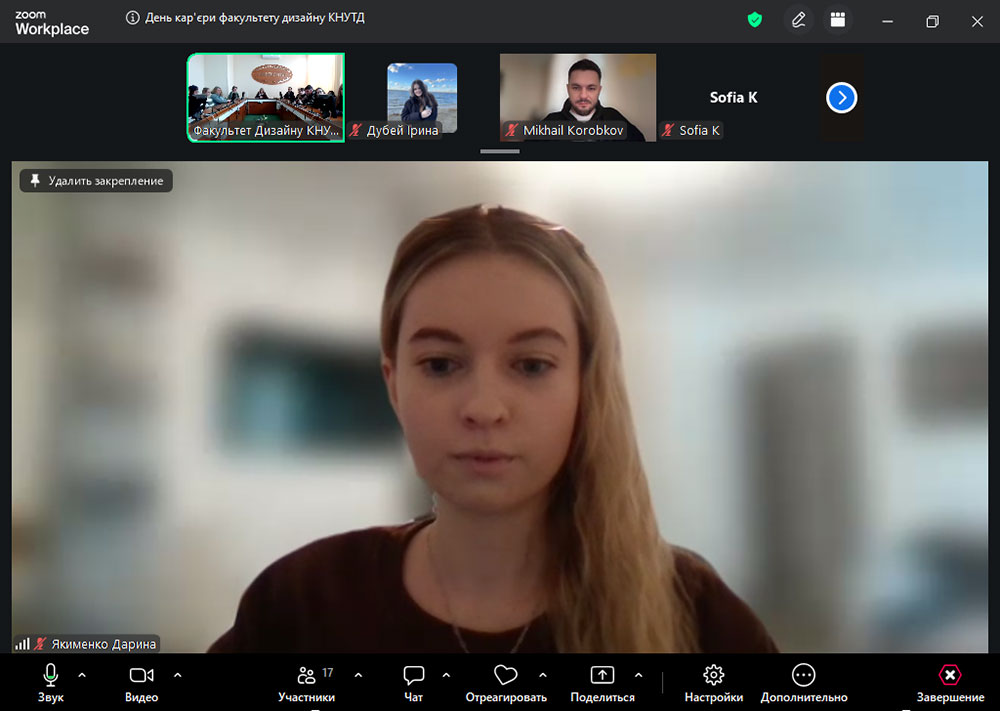Image resolution: width=1000 pixels, height=711 pixels.
Task: Click Завершение to end meeting
Action: pyautogui.click(x=950, y=683)
